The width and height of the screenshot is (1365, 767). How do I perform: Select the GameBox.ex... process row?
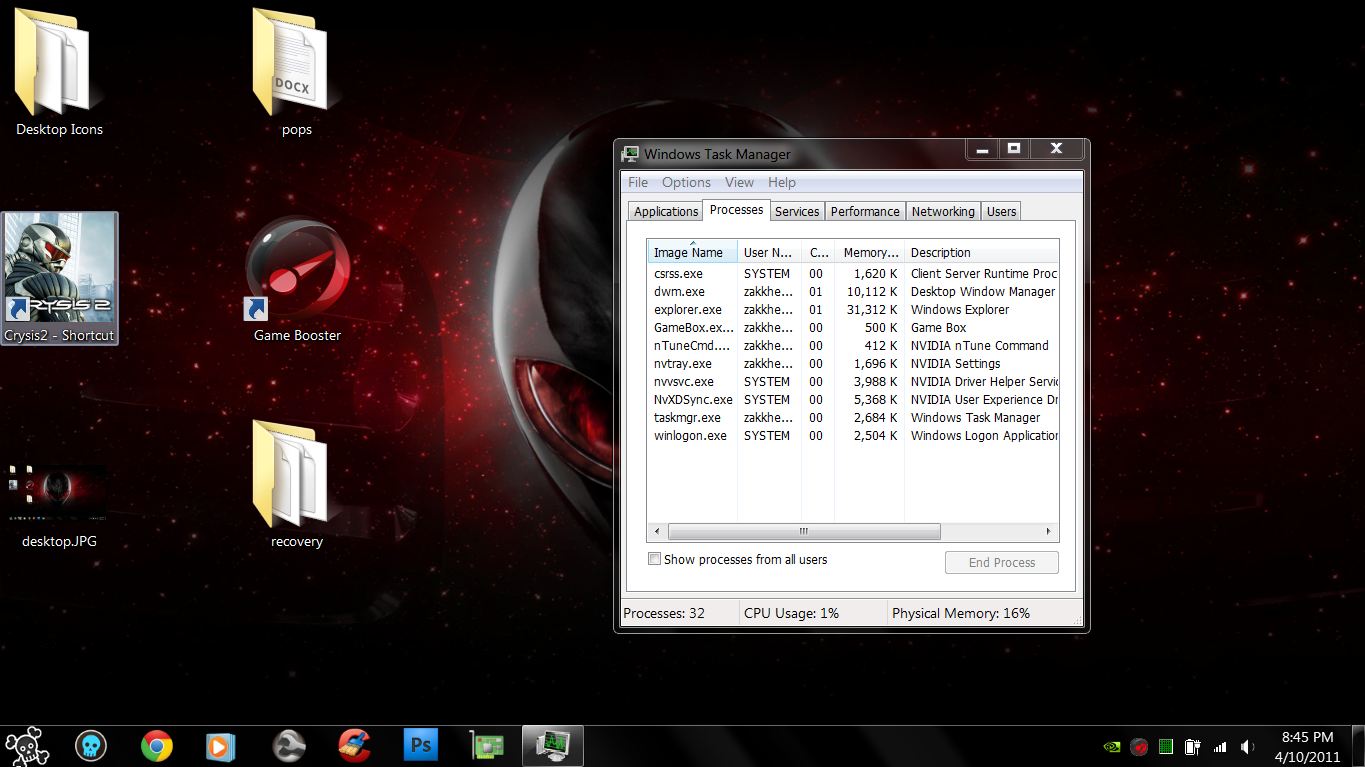(853, 327)
